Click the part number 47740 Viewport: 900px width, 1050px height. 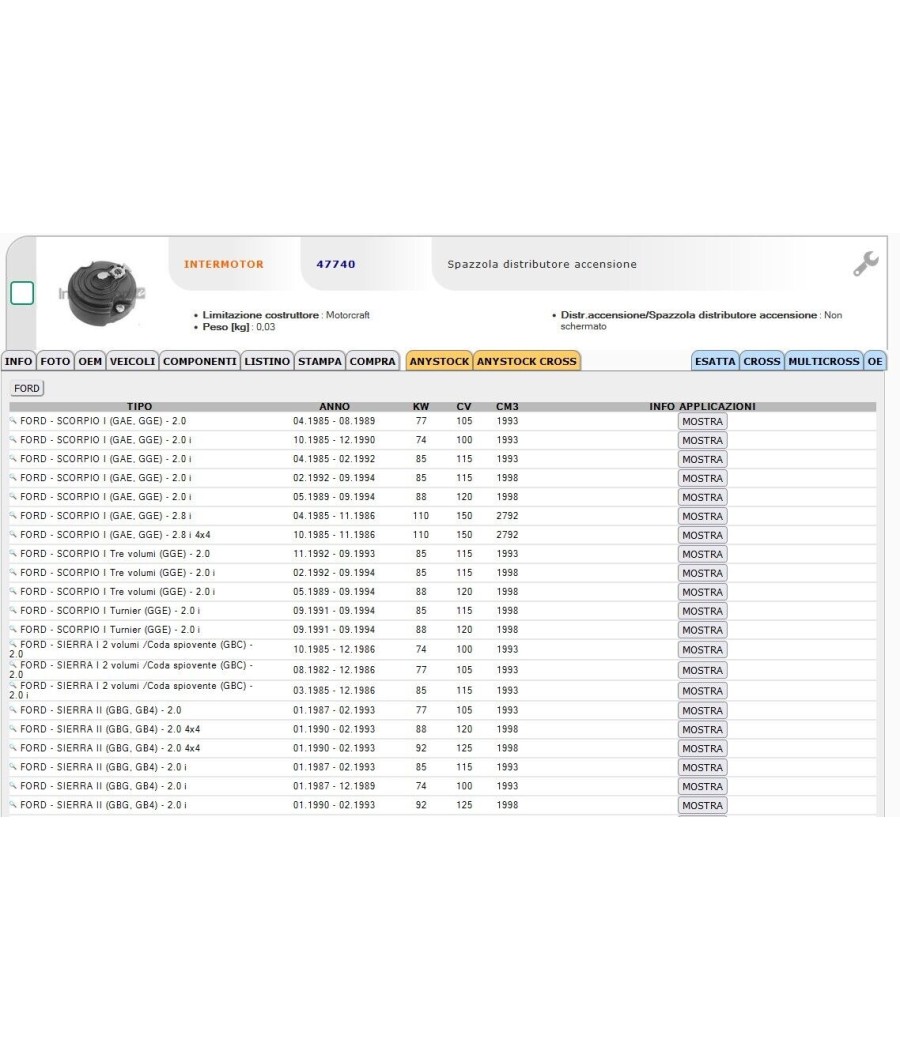(335, 265)
